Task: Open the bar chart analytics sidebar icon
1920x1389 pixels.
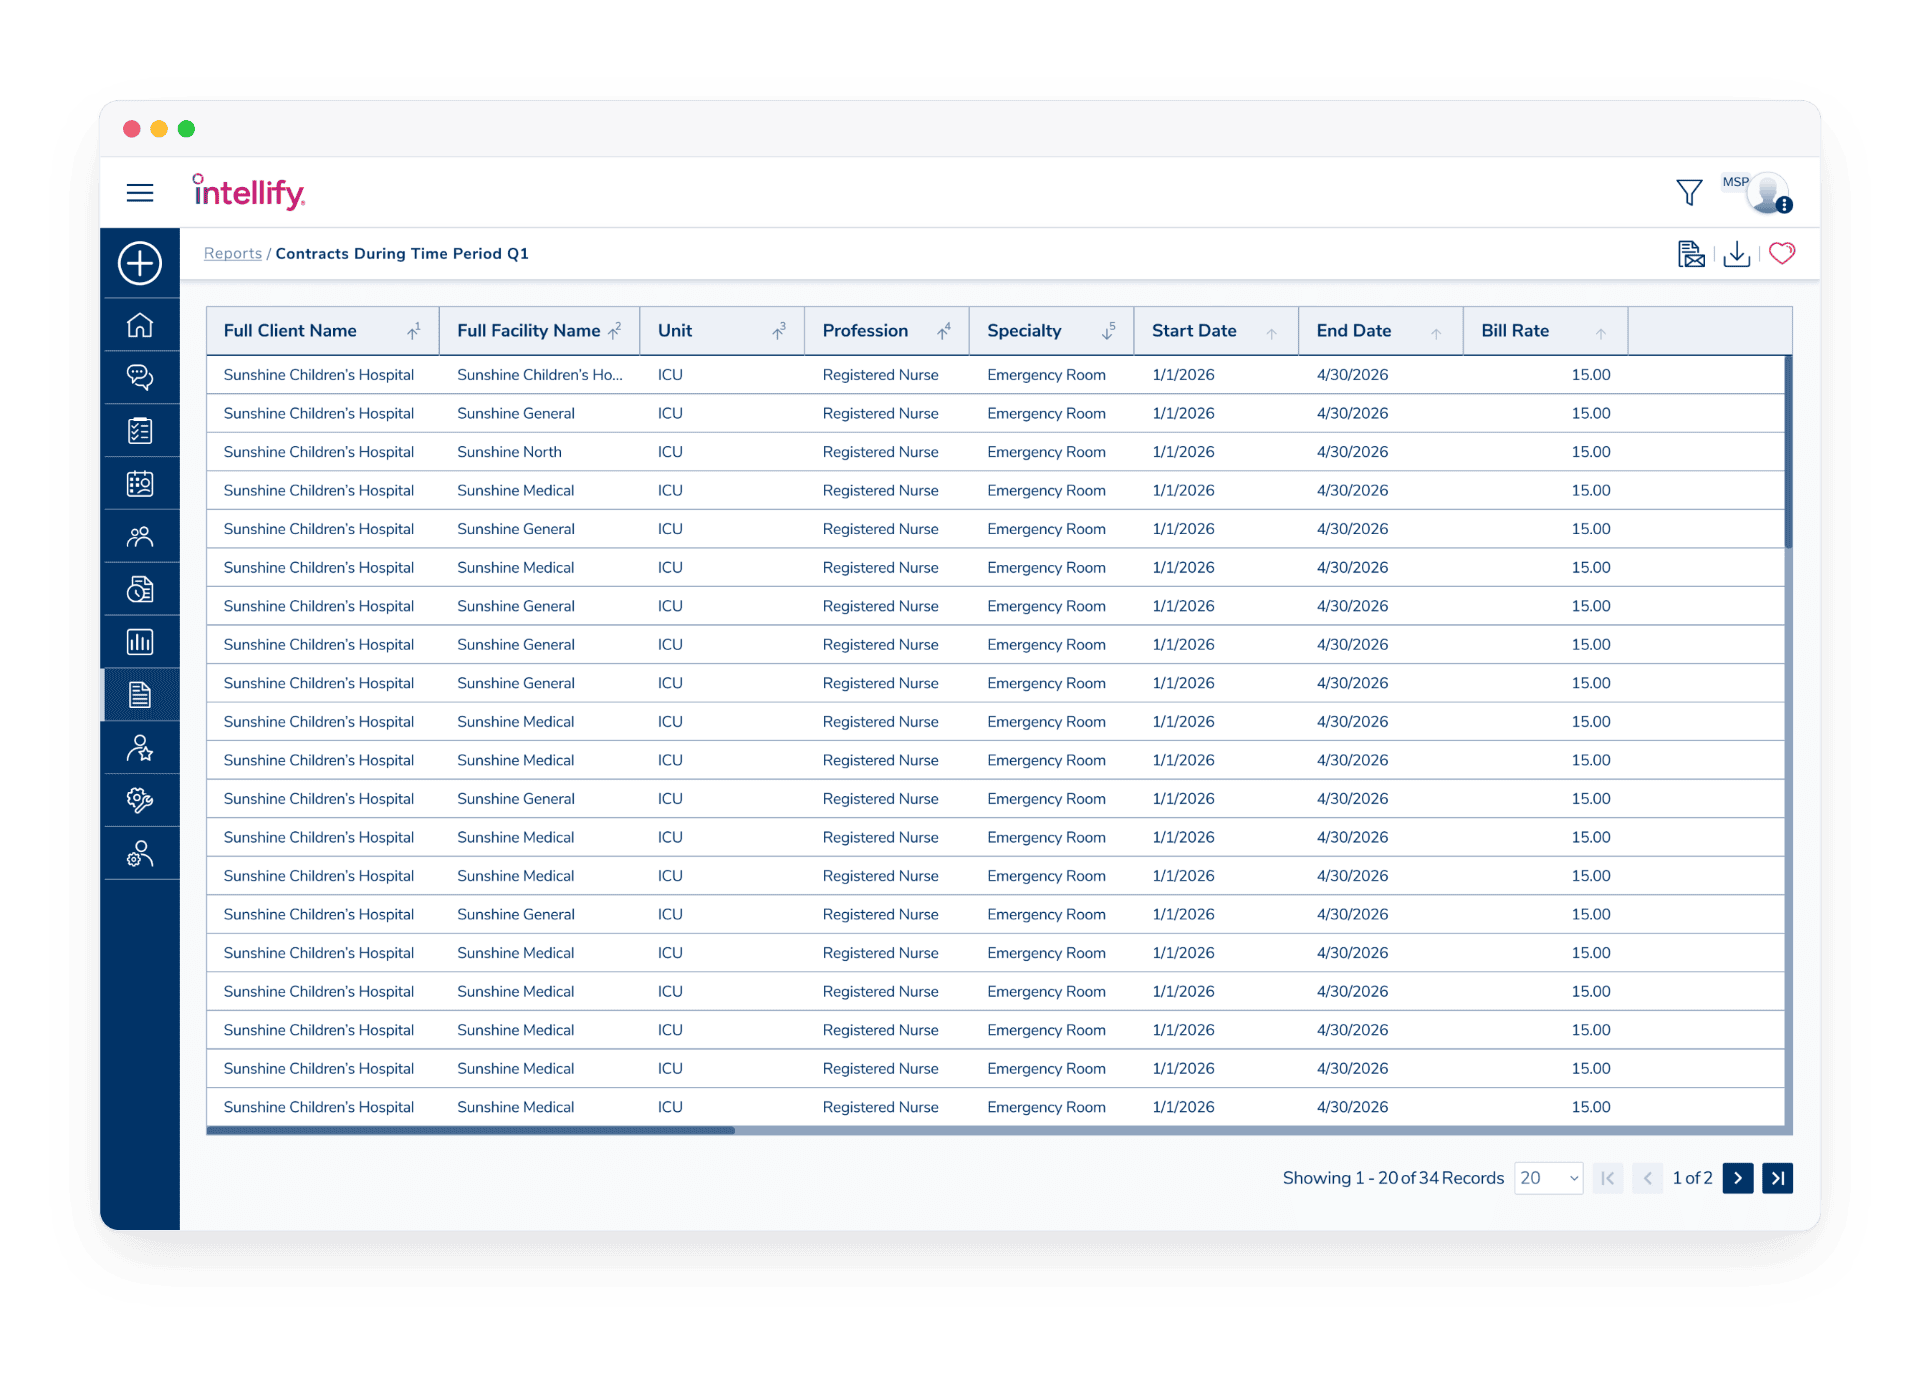Action: pyautogui.click(x=140, y=641)
